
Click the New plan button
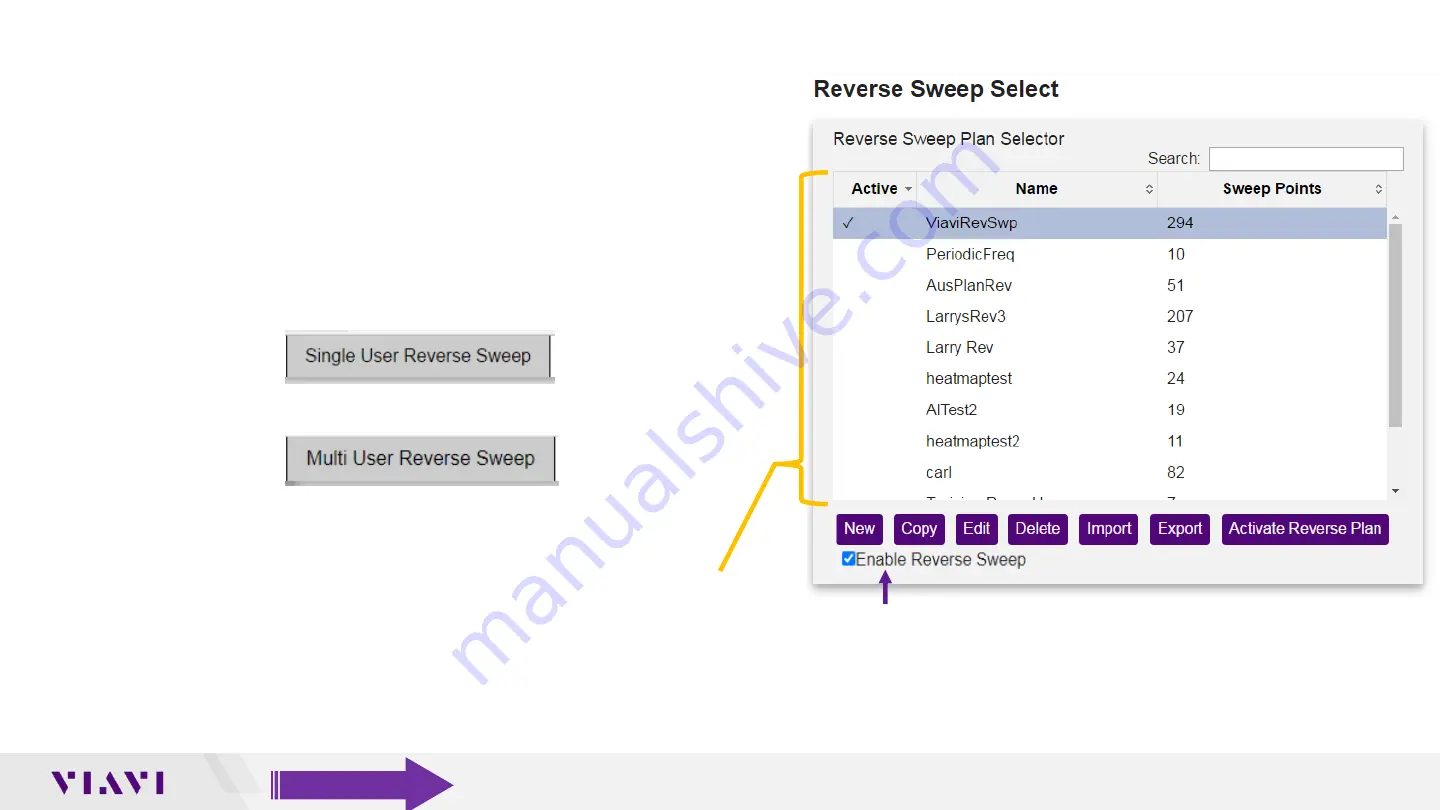point(859,529)
